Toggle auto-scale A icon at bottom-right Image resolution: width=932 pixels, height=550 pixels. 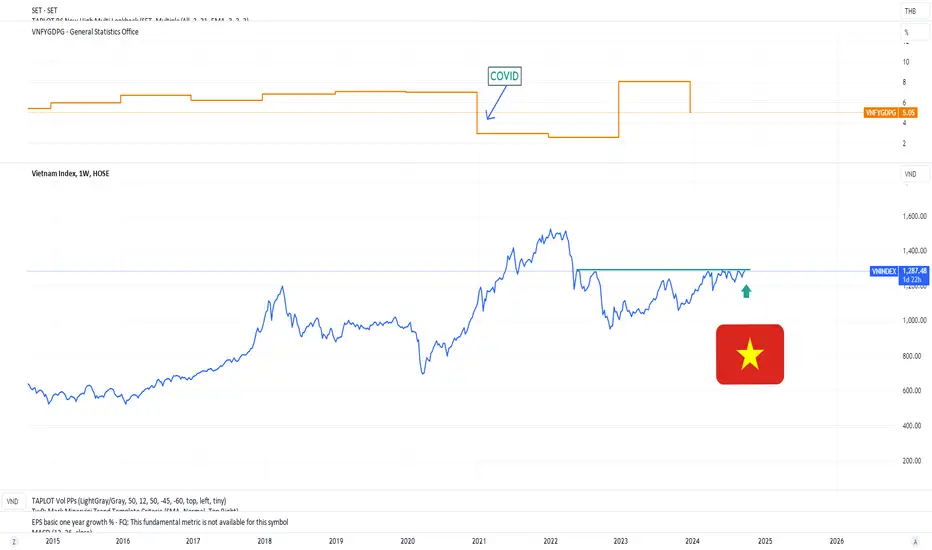click(x=915, y=542)
